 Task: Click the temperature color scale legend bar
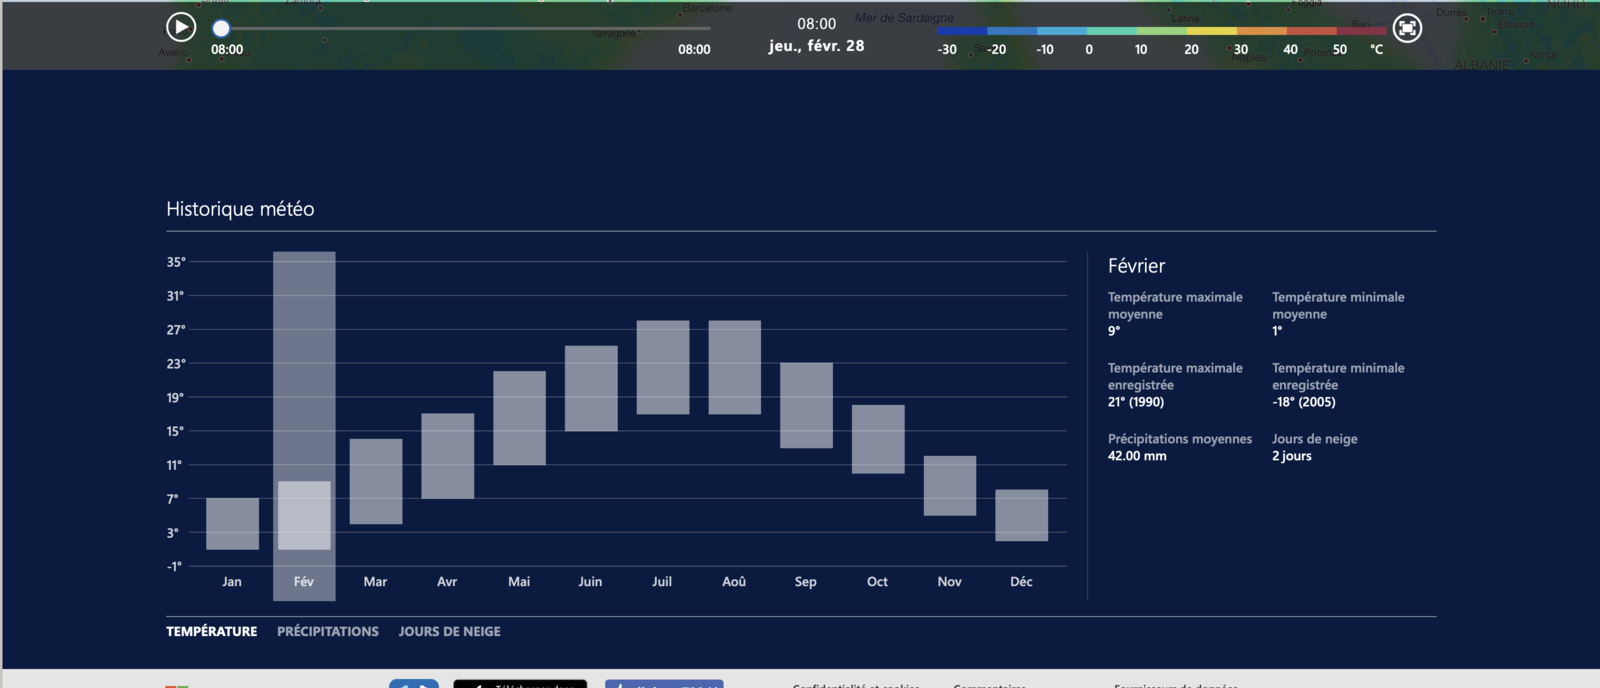(x=1162, y=31)
